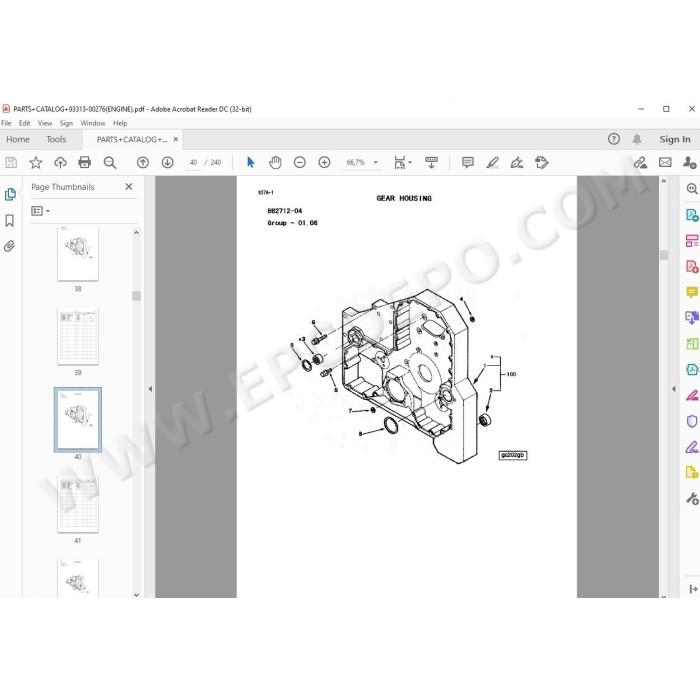700x700 pixels.
Task: Select page 39 thumbnail
Action: 78,336
